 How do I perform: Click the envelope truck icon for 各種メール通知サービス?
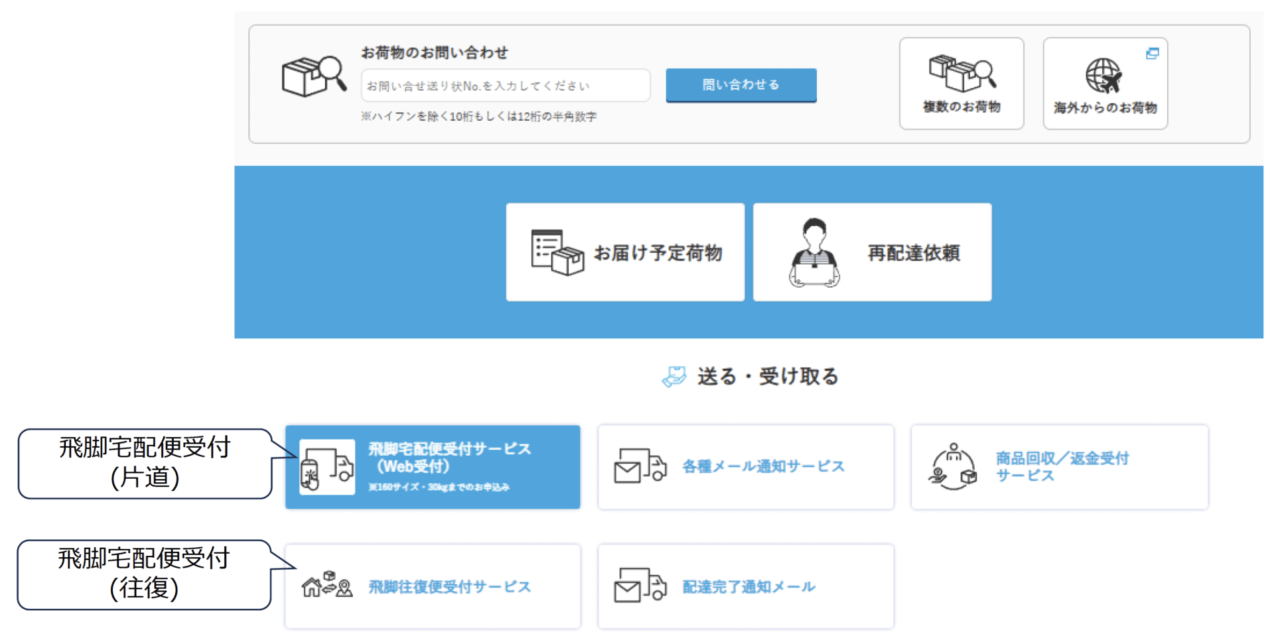640,467
